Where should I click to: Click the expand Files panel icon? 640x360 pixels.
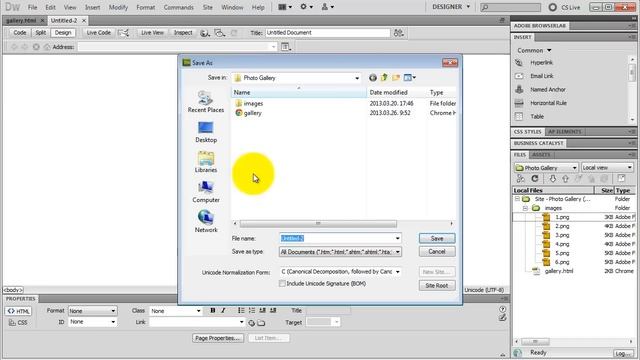[x=621, y=178]
